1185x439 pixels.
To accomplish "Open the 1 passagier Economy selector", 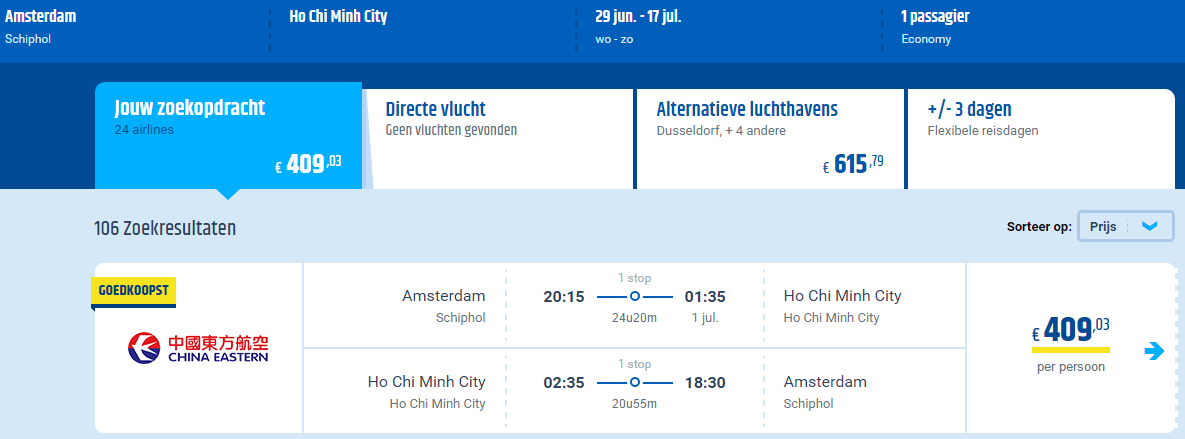I will [x=1031, y=26].
